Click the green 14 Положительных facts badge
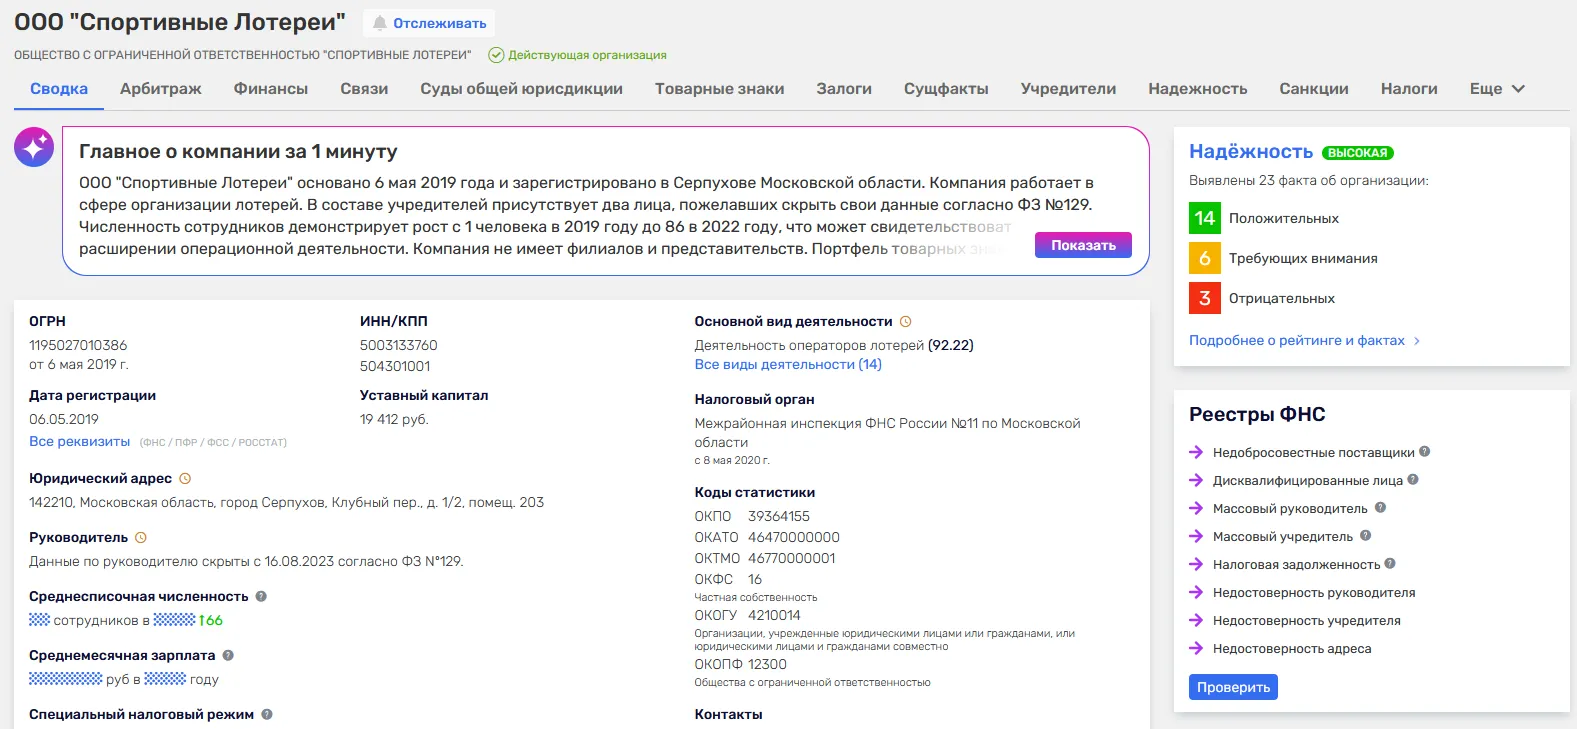1577x729 pixels. 1205,218
